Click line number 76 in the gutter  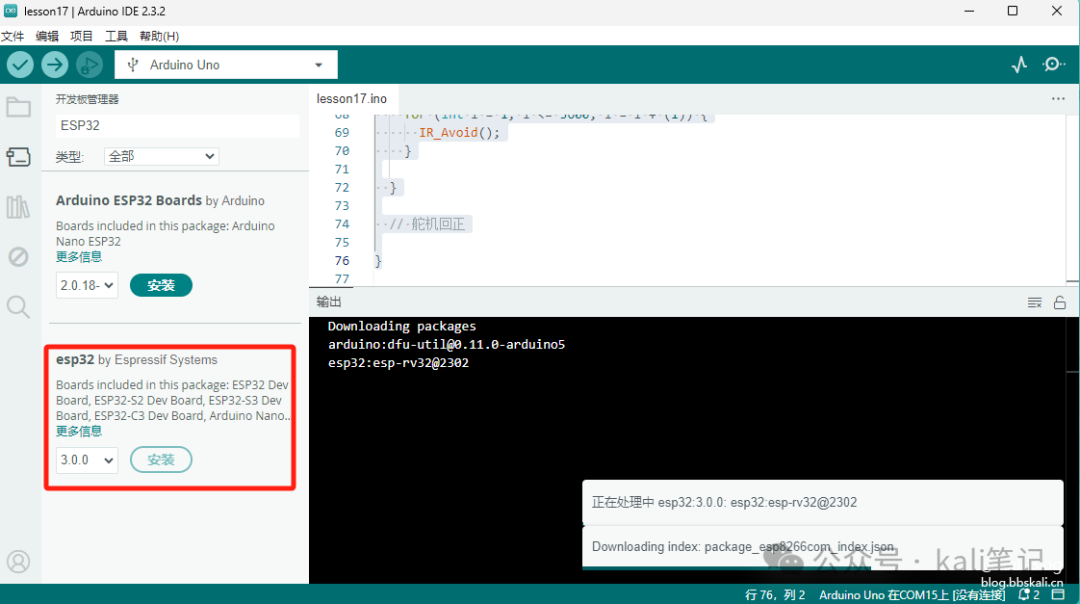click(x=342, y=260)
